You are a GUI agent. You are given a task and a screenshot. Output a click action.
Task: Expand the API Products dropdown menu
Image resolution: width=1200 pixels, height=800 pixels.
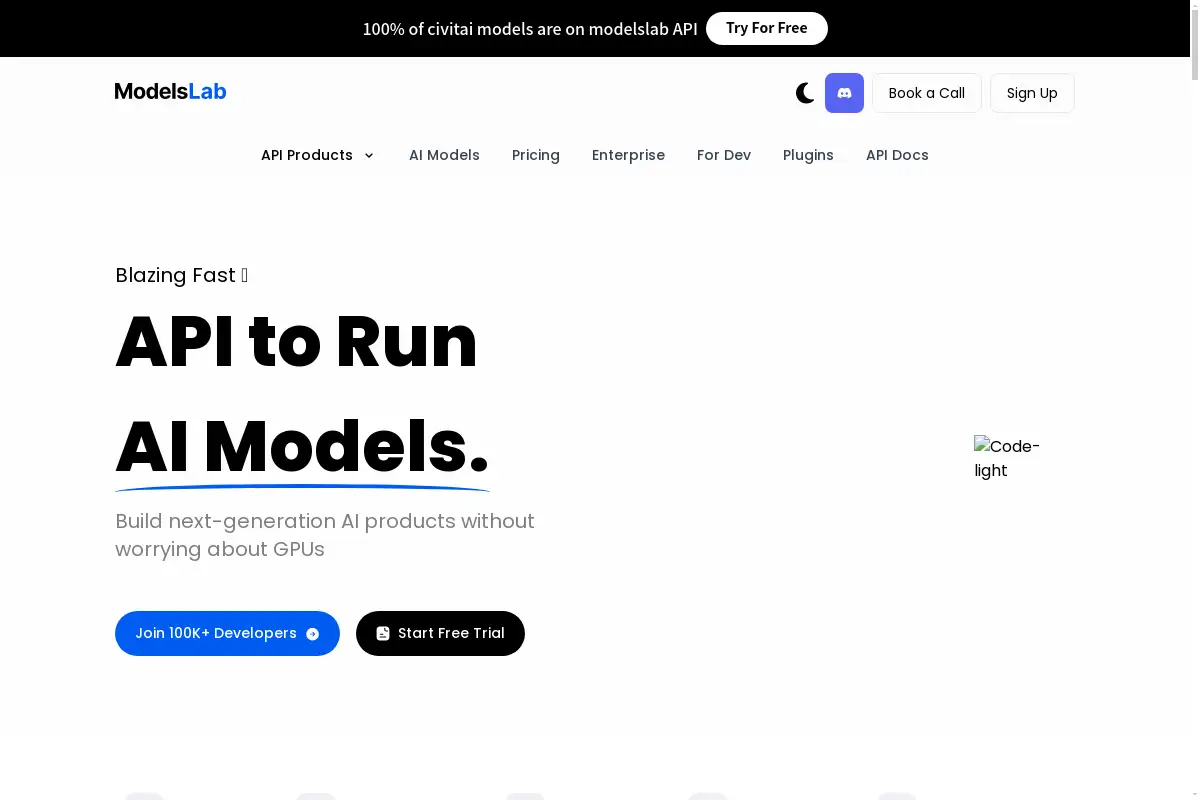click(x=318, y=155)
